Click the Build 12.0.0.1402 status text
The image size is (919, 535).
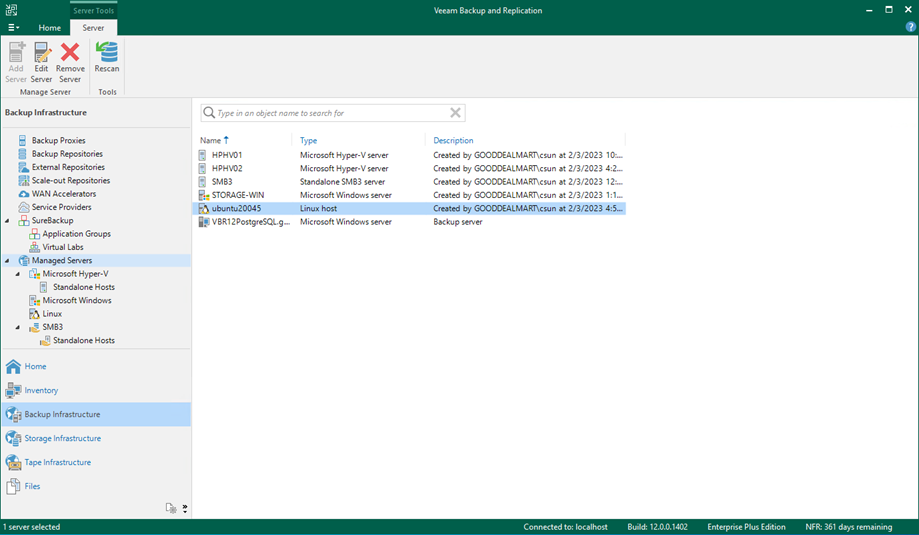[657, 527]
